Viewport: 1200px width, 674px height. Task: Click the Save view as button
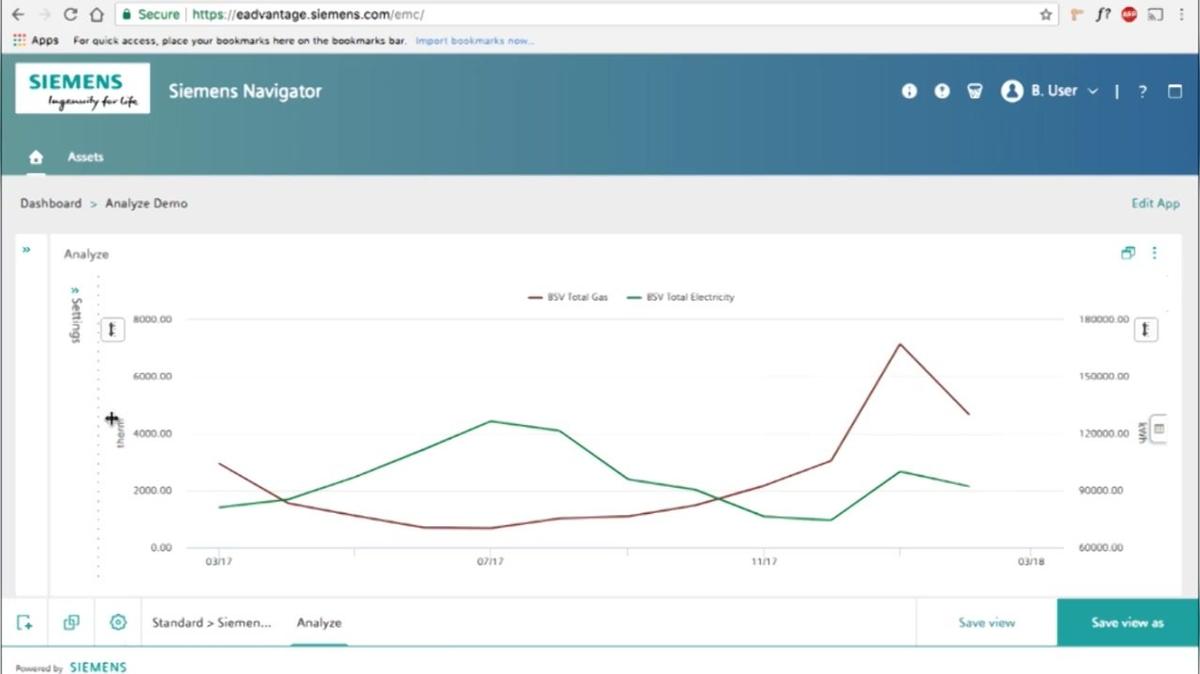1128,623
